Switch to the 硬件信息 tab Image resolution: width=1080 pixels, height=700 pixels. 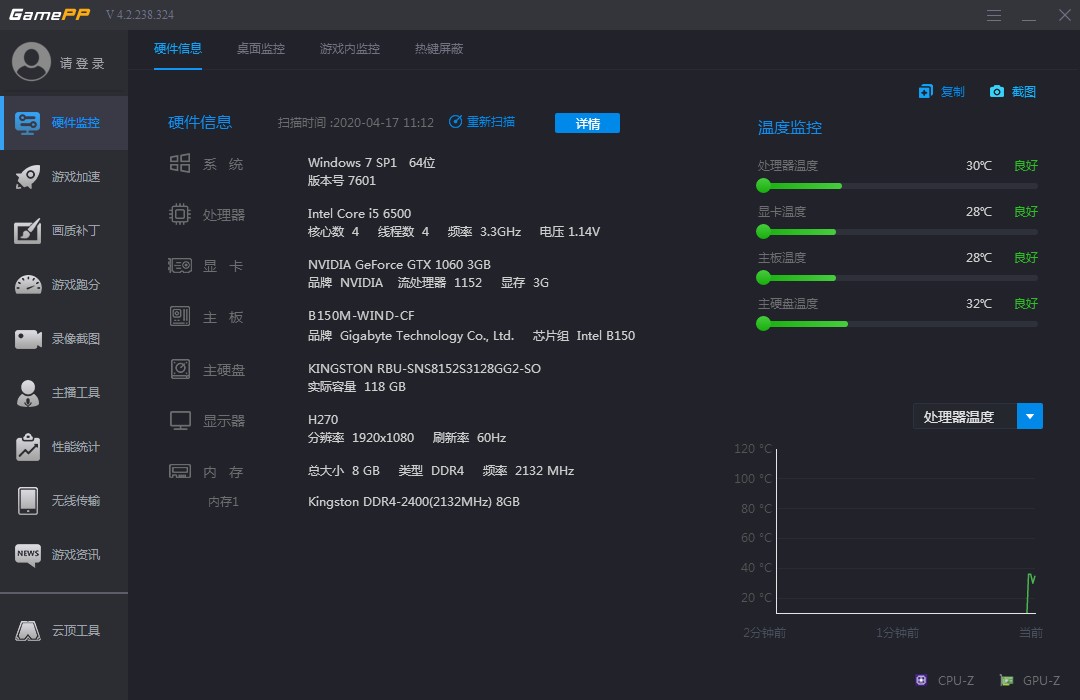pyautogui.click(x=178, y=49)
